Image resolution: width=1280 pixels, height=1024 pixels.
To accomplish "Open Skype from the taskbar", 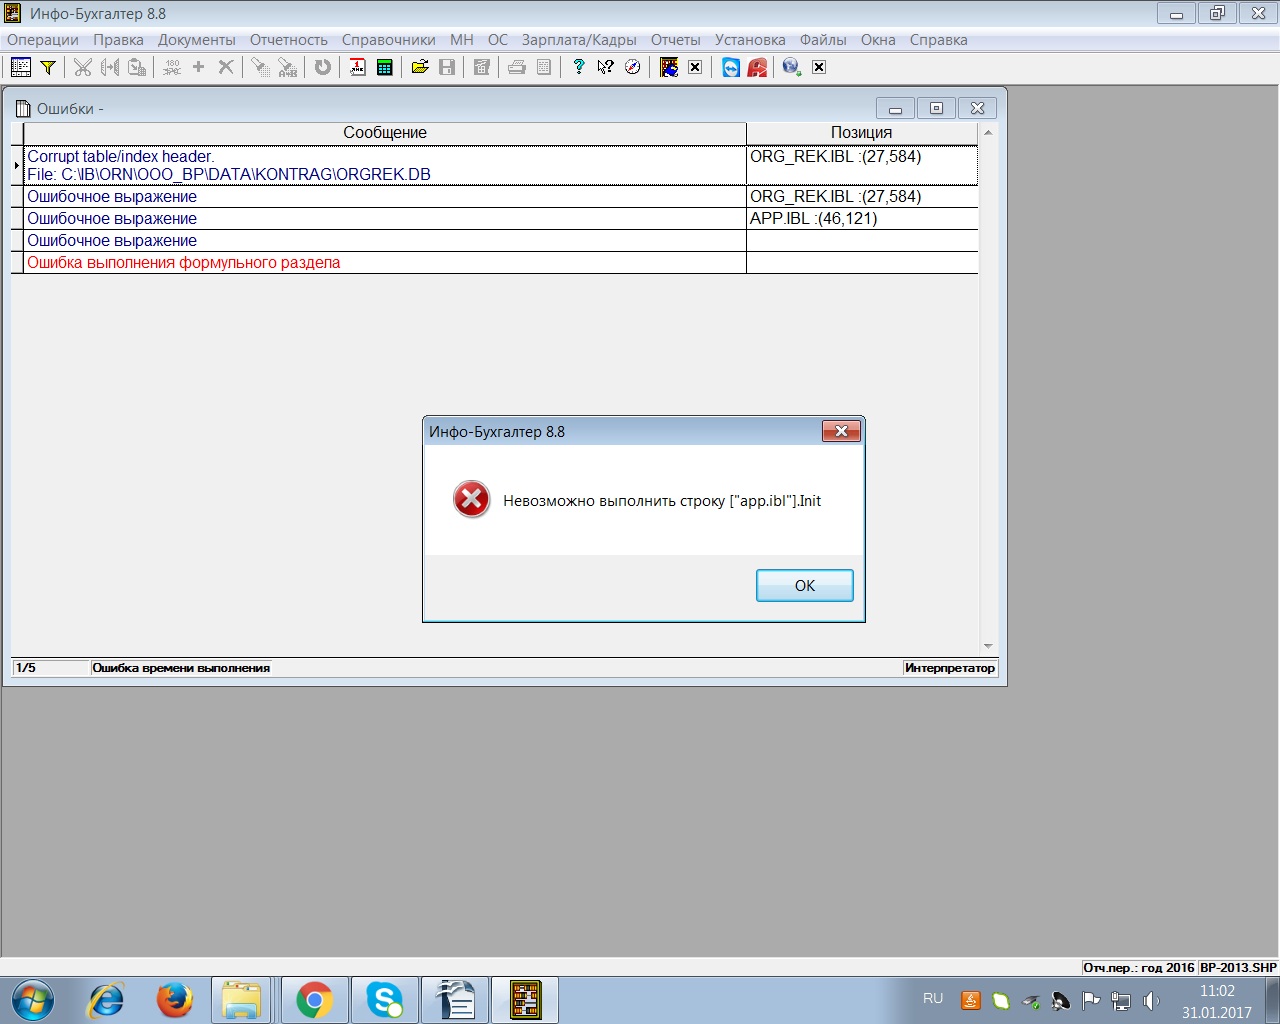I will [x=384, y=1000].
